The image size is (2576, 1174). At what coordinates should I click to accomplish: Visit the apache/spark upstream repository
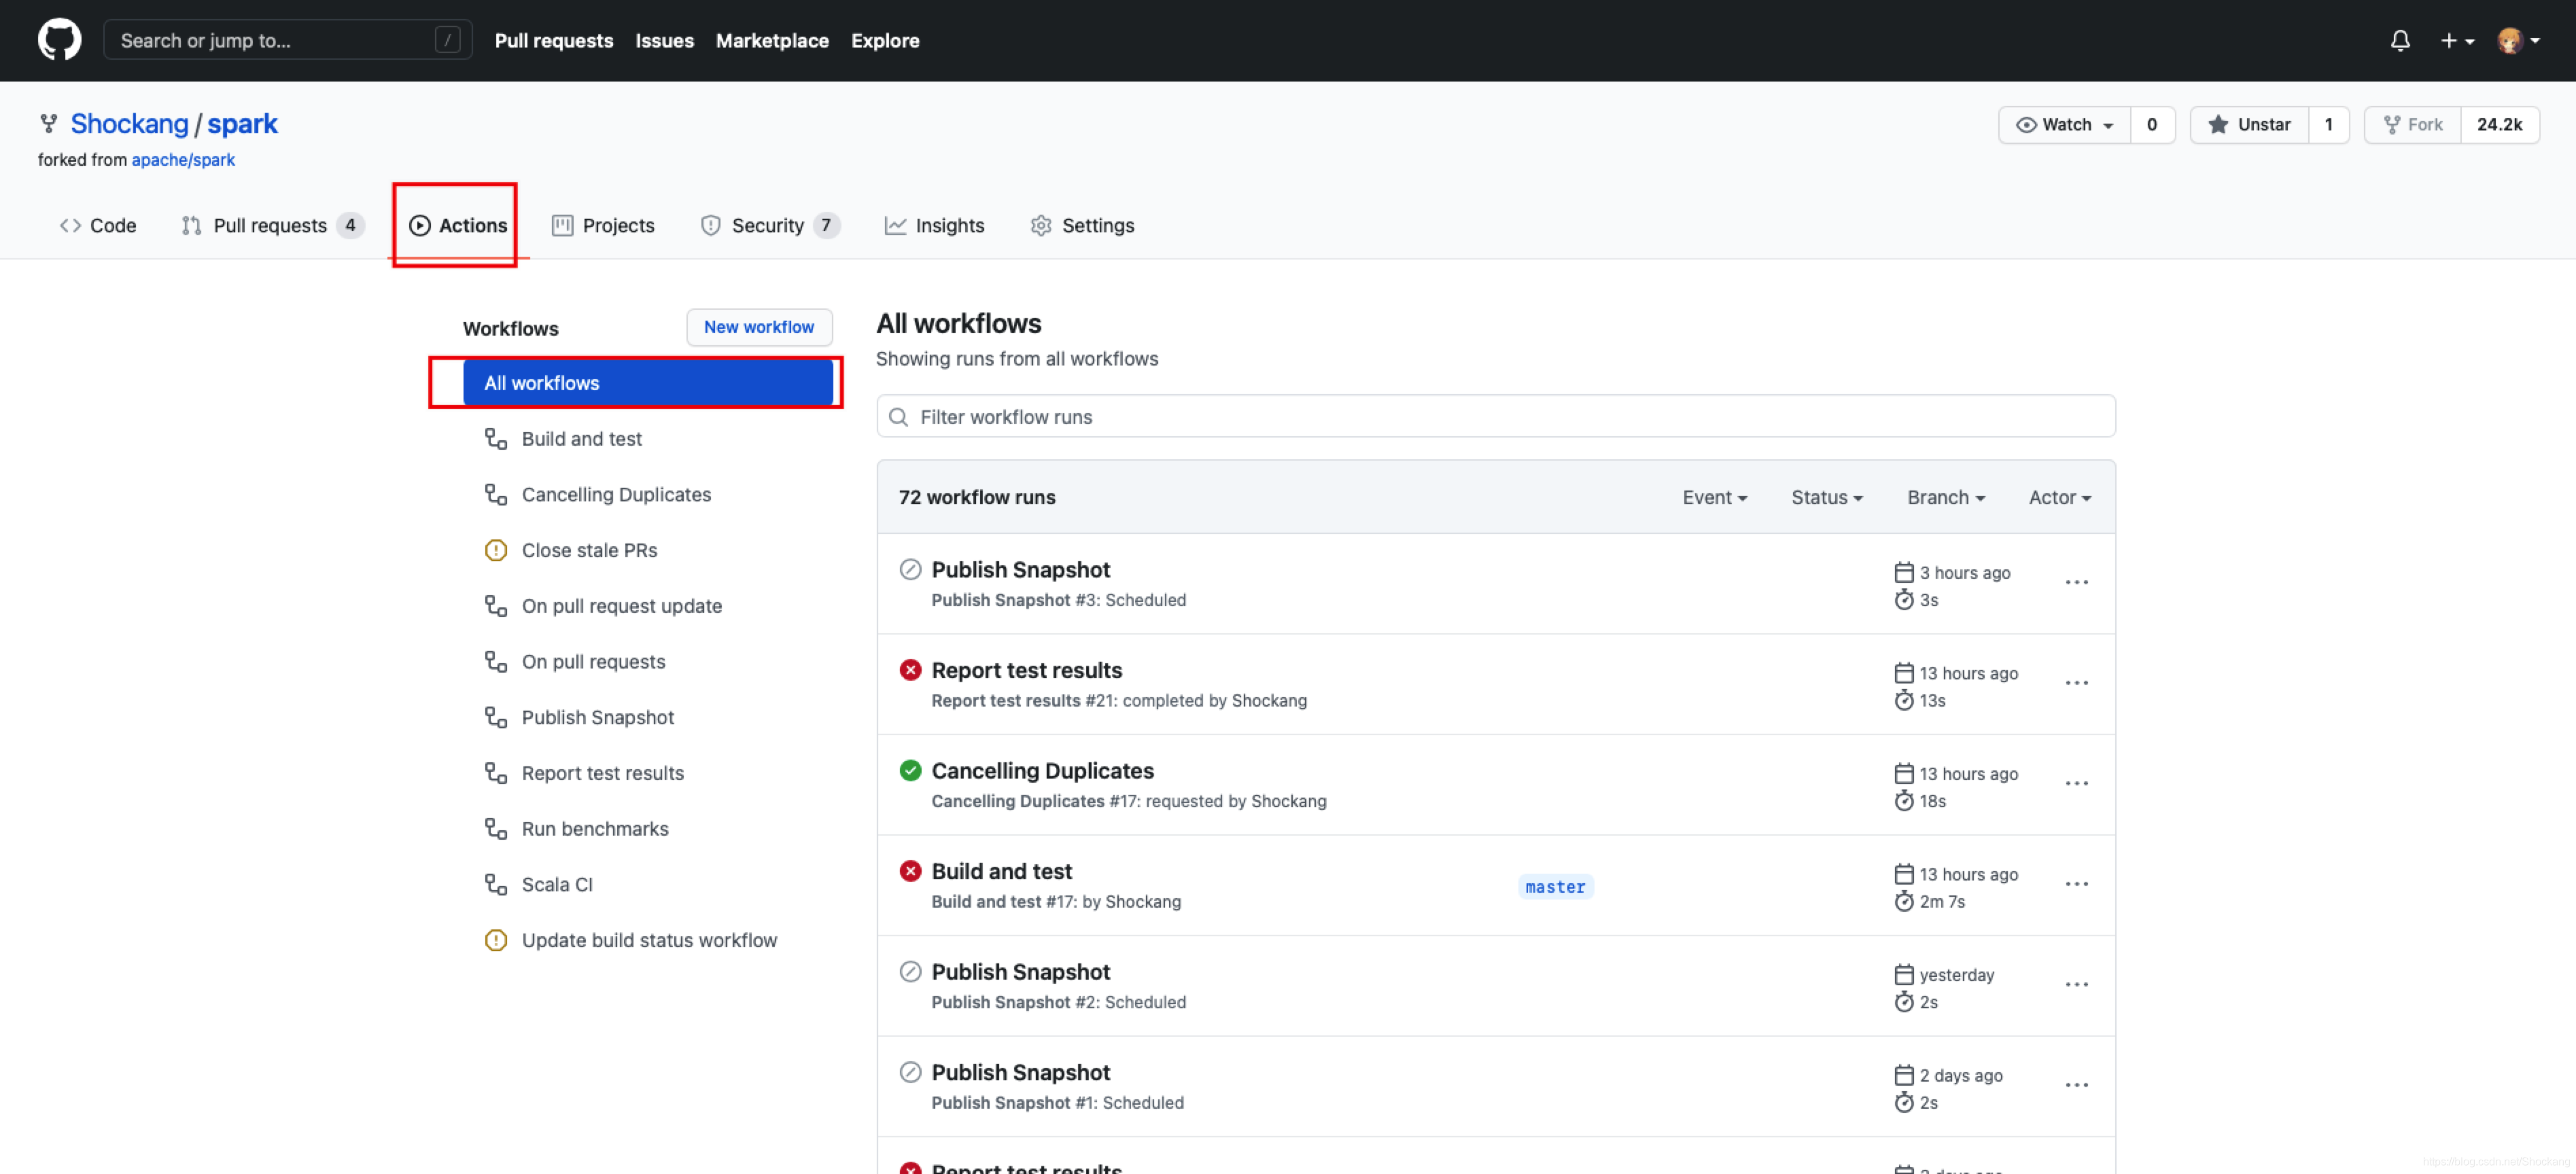click(x=183, y=159)
